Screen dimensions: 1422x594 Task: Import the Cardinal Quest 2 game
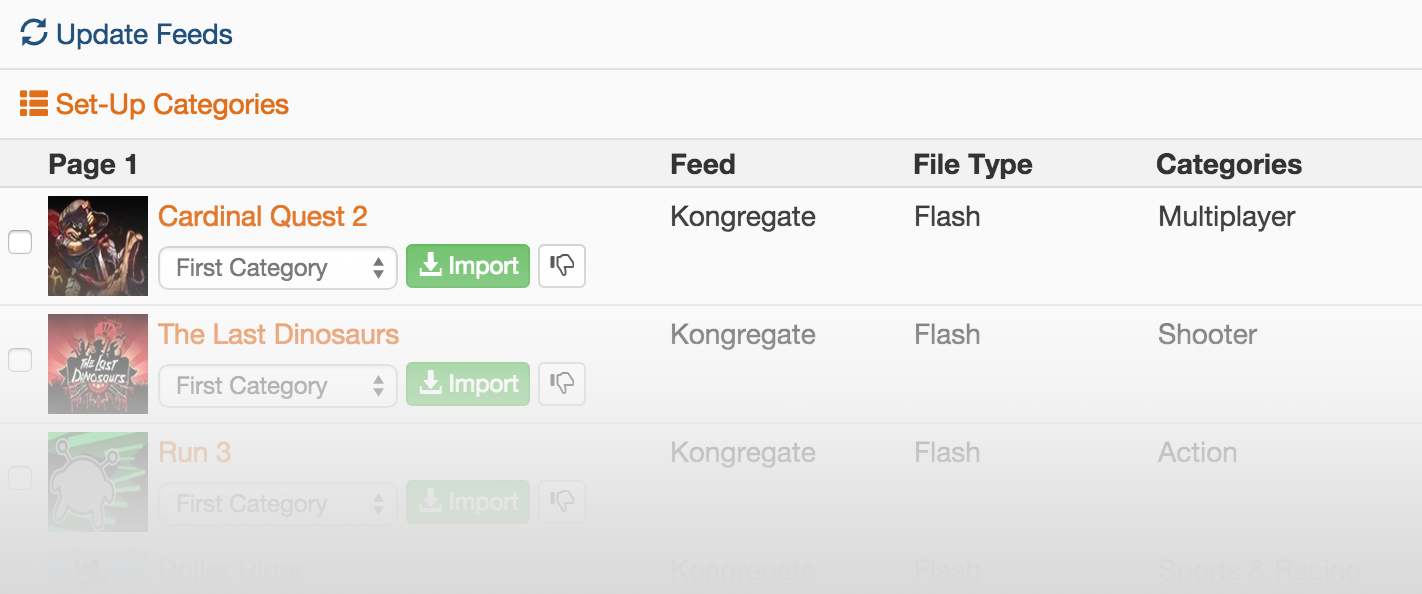(468, 266)
